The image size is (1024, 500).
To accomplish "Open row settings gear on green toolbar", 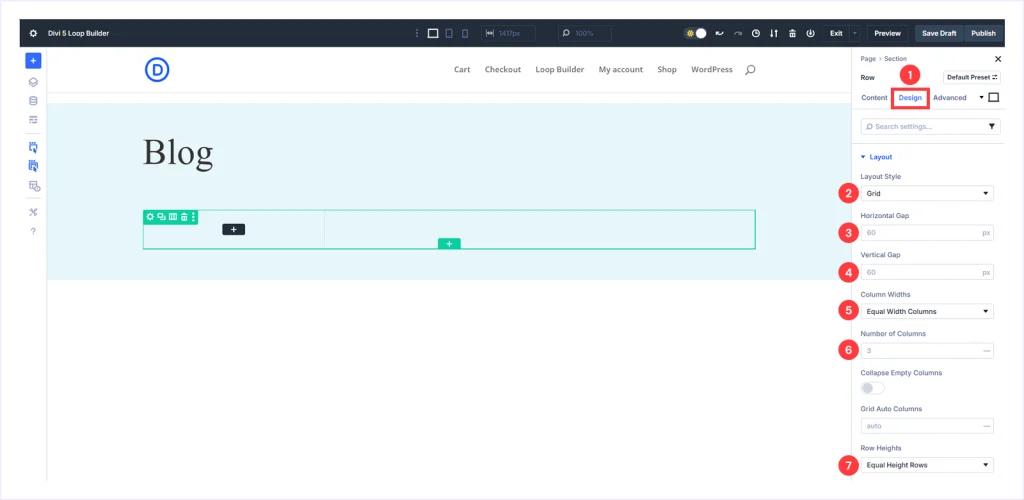I will coord(150,217).
